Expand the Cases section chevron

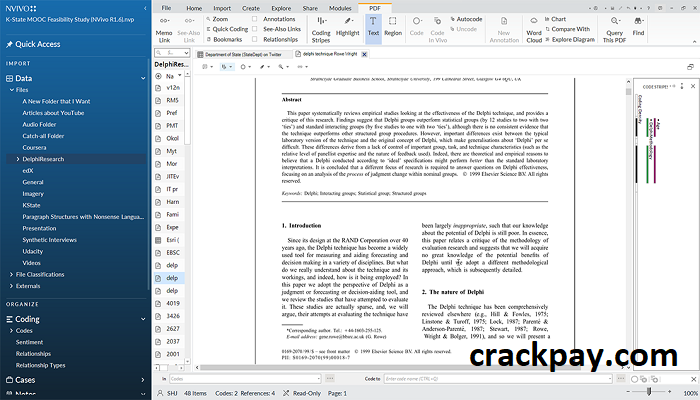(x=143, y=380)
